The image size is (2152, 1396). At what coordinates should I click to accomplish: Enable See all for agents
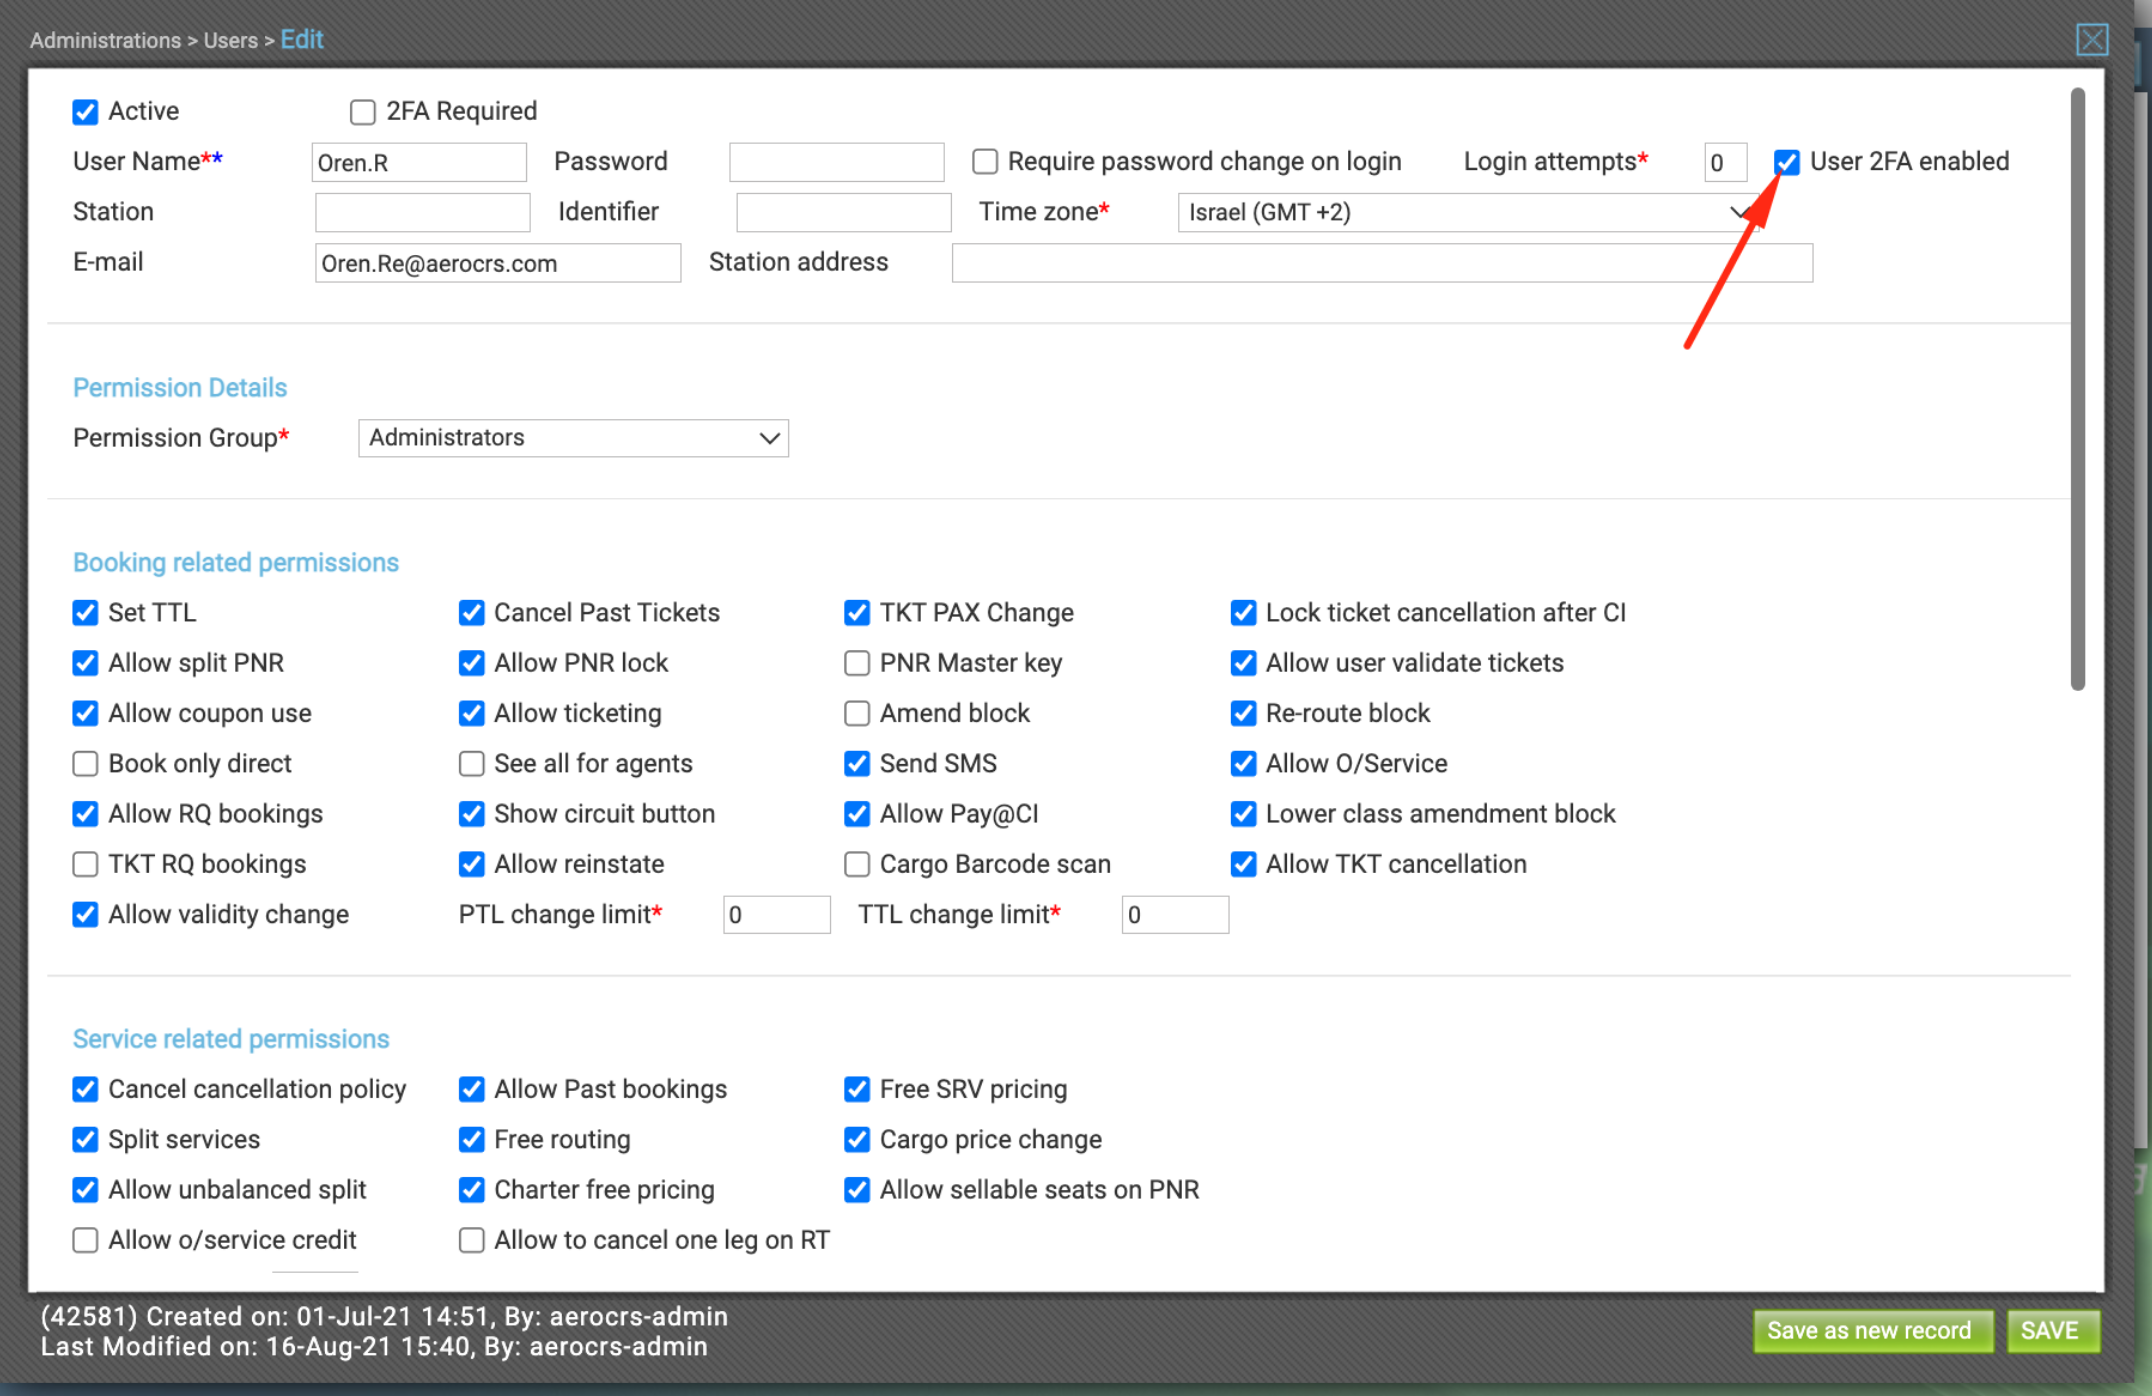point(472,764)
